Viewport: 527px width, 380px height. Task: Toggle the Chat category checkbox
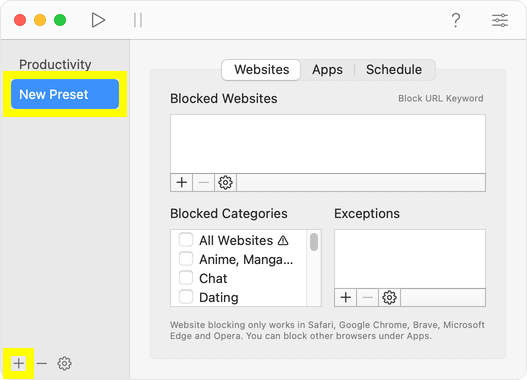pyautogui.click(x=186, y=278)
